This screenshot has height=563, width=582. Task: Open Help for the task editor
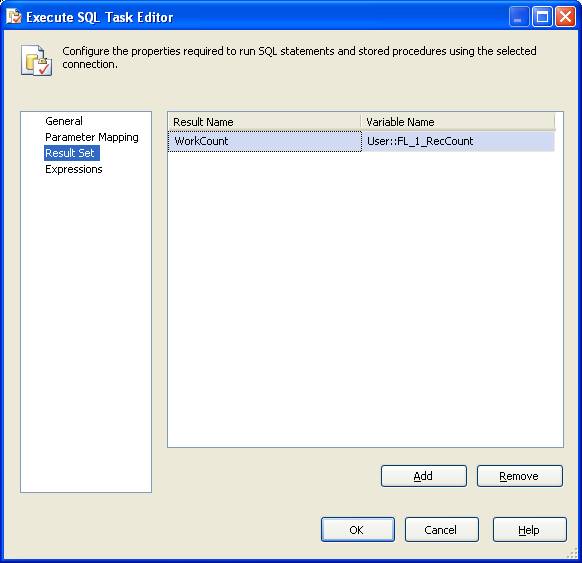[x=530, y=530]
